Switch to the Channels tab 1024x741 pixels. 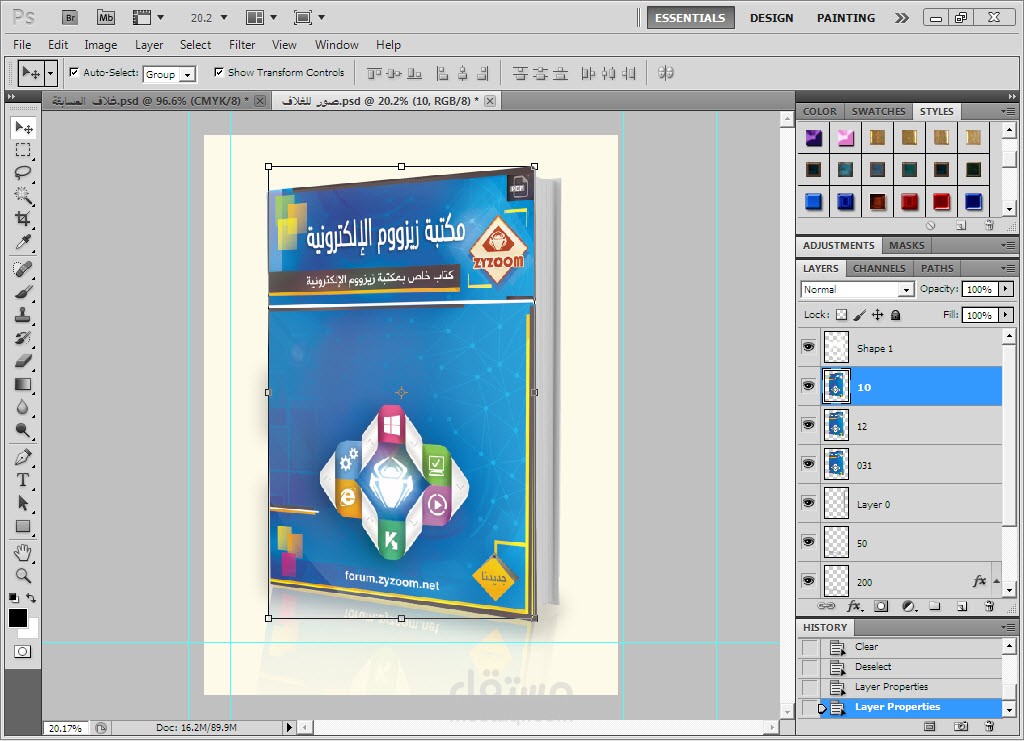pos(879,268)
